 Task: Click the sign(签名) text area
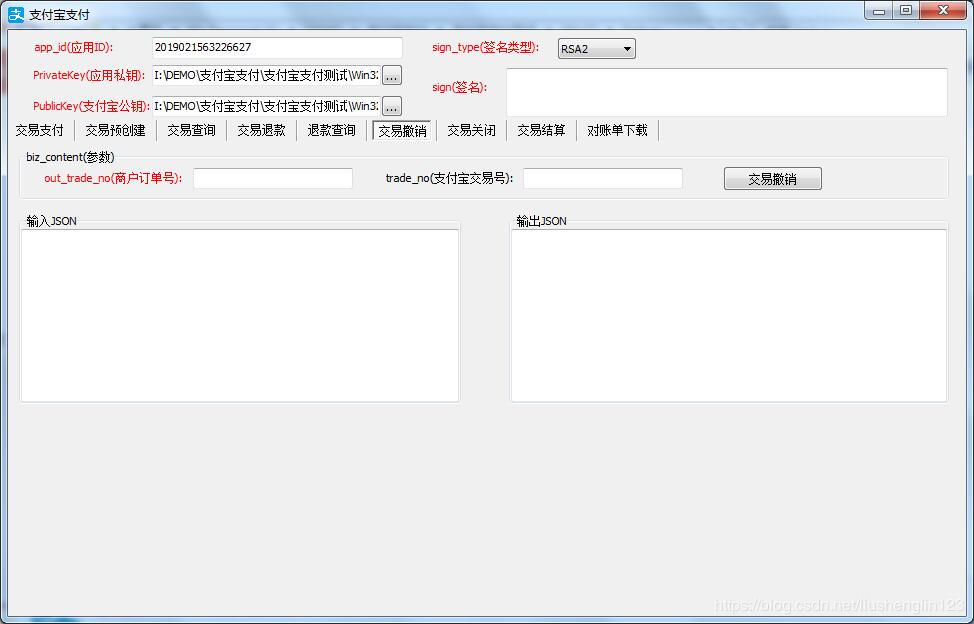pos(727,92)
